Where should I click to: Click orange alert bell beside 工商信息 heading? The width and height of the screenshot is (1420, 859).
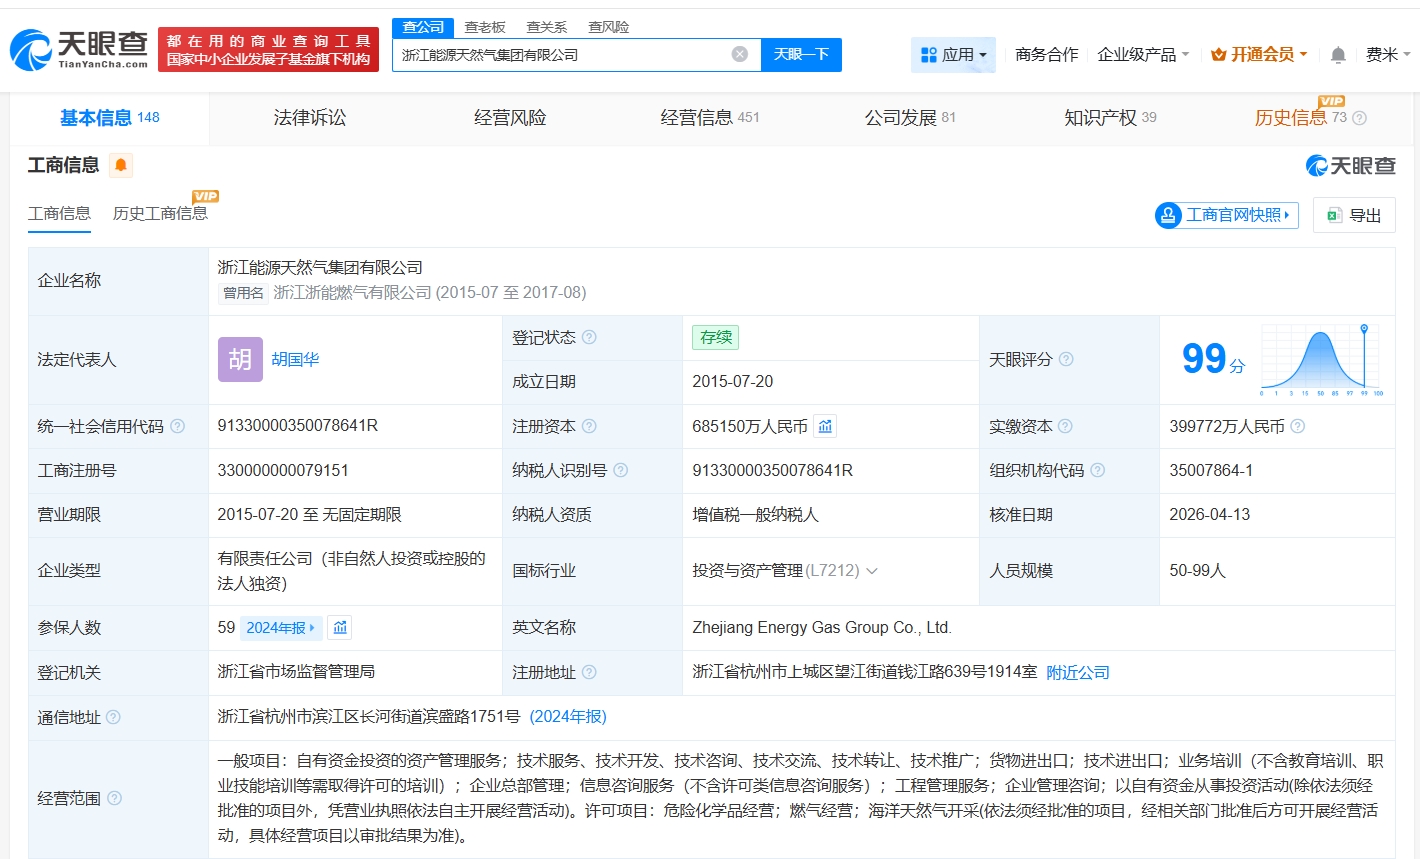[121, 165]
